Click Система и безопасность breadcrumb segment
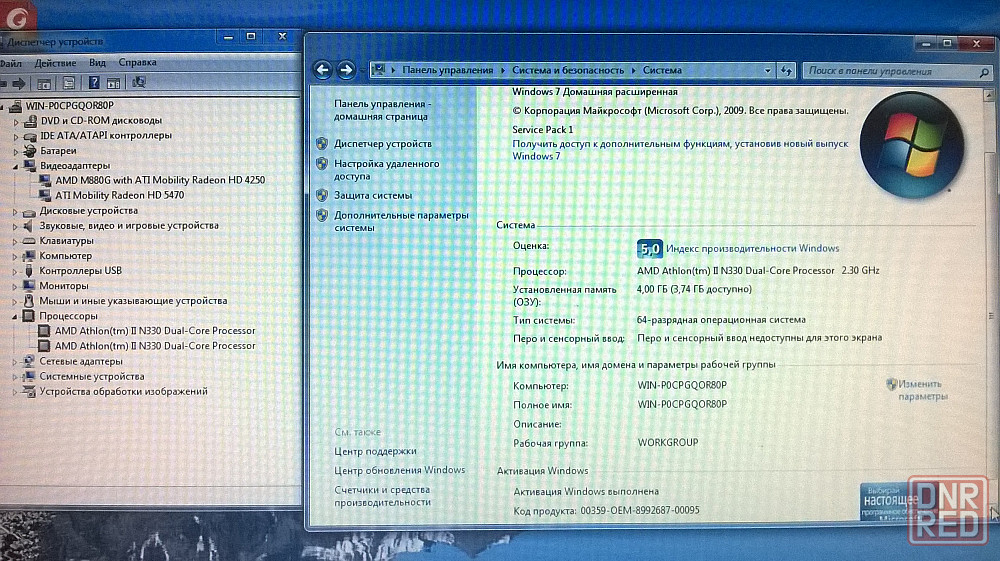Viewport: 1000px width, 561px height. click(568, 70)
